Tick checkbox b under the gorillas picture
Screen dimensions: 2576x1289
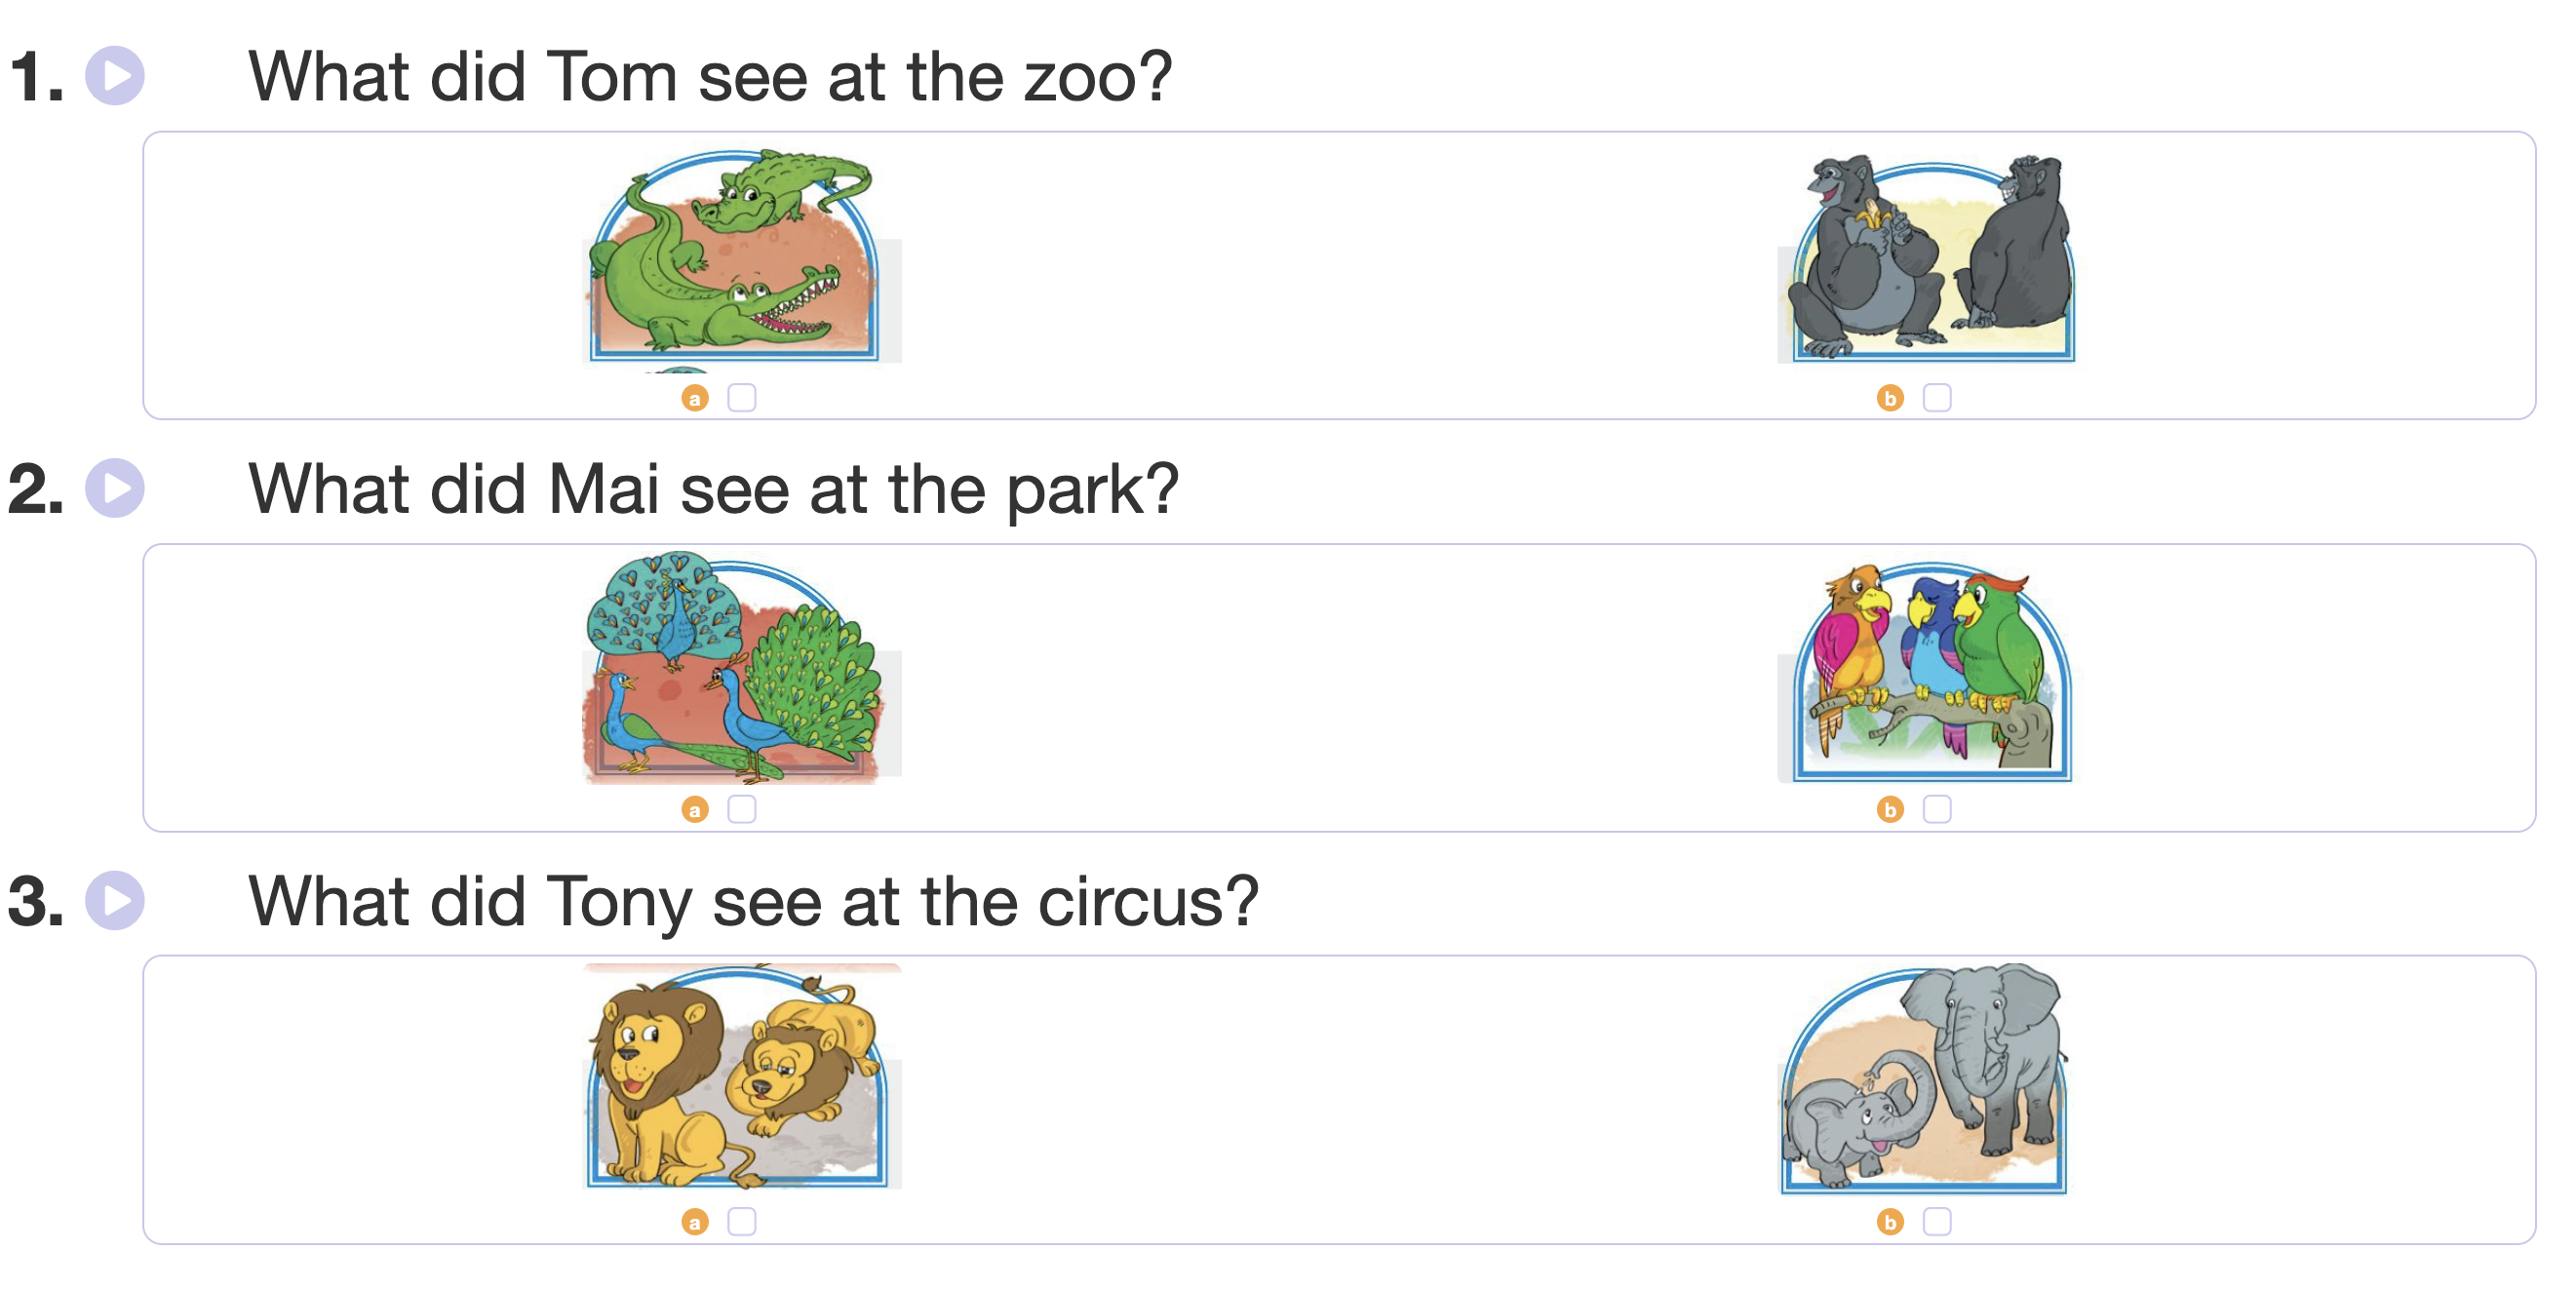point(1936,398)
